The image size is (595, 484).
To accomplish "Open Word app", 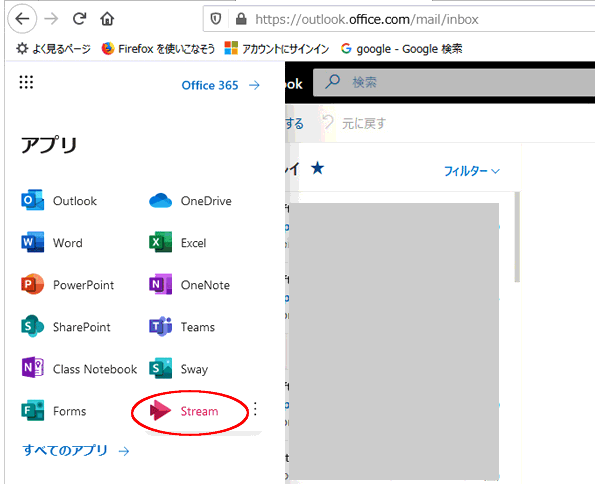I will point(52,243).
